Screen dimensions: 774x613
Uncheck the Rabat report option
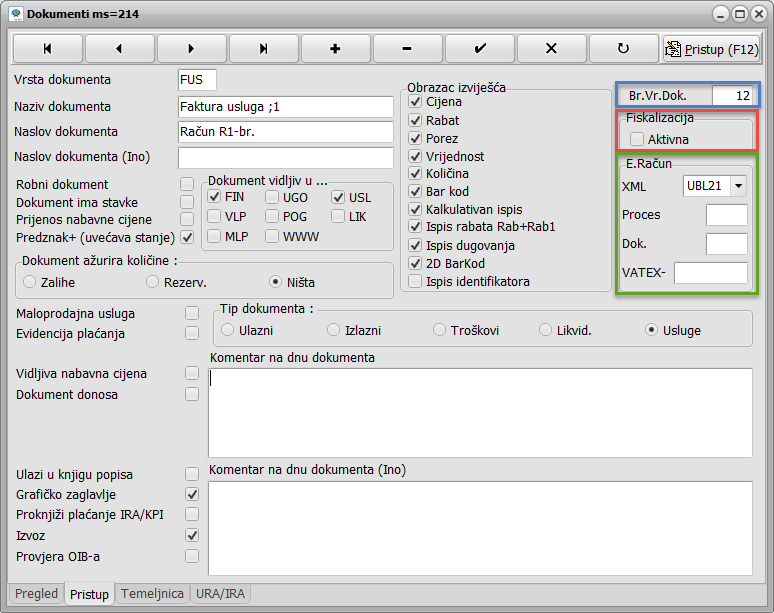pos(416,120)
